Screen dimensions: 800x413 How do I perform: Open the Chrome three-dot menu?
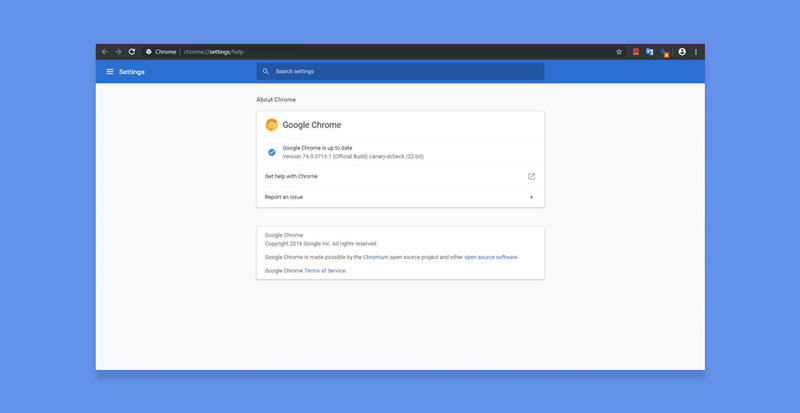pos(695,52)
